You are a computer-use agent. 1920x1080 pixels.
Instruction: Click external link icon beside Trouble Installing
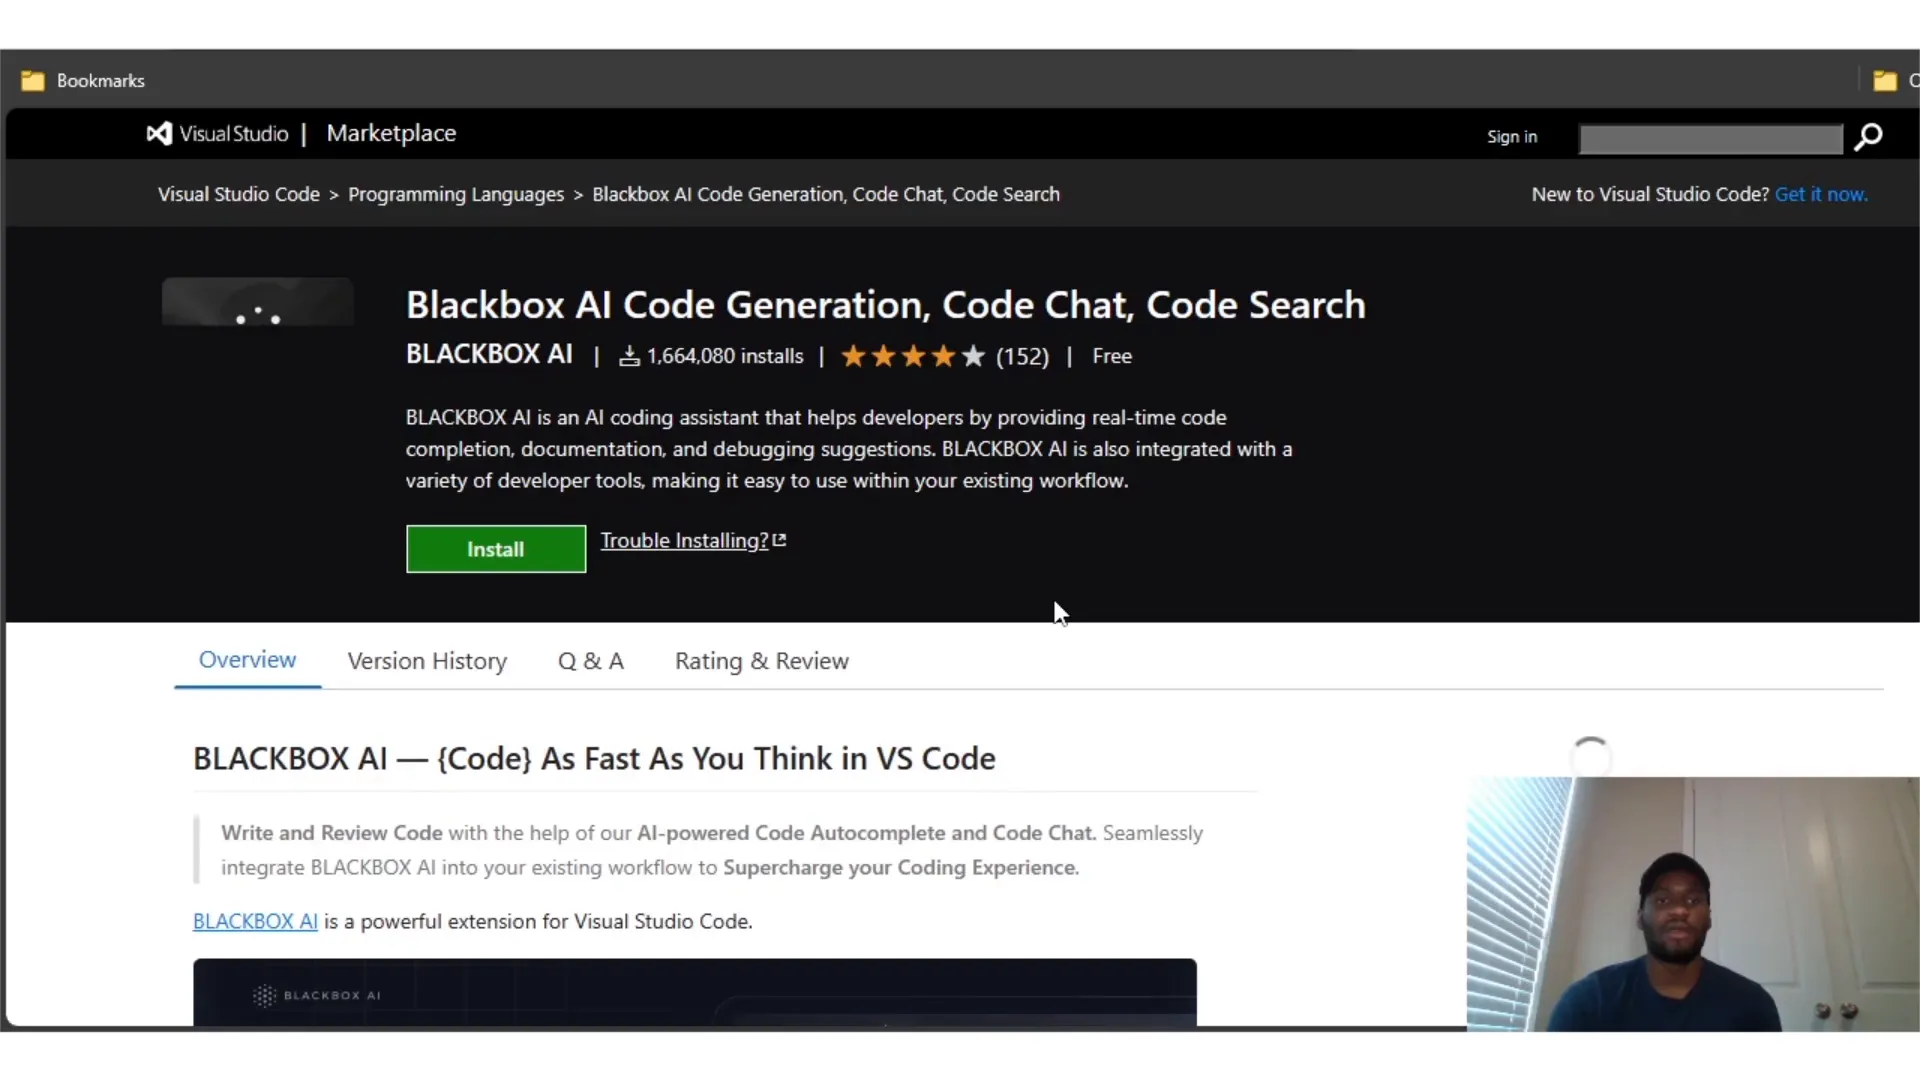(x=780, y=540)
